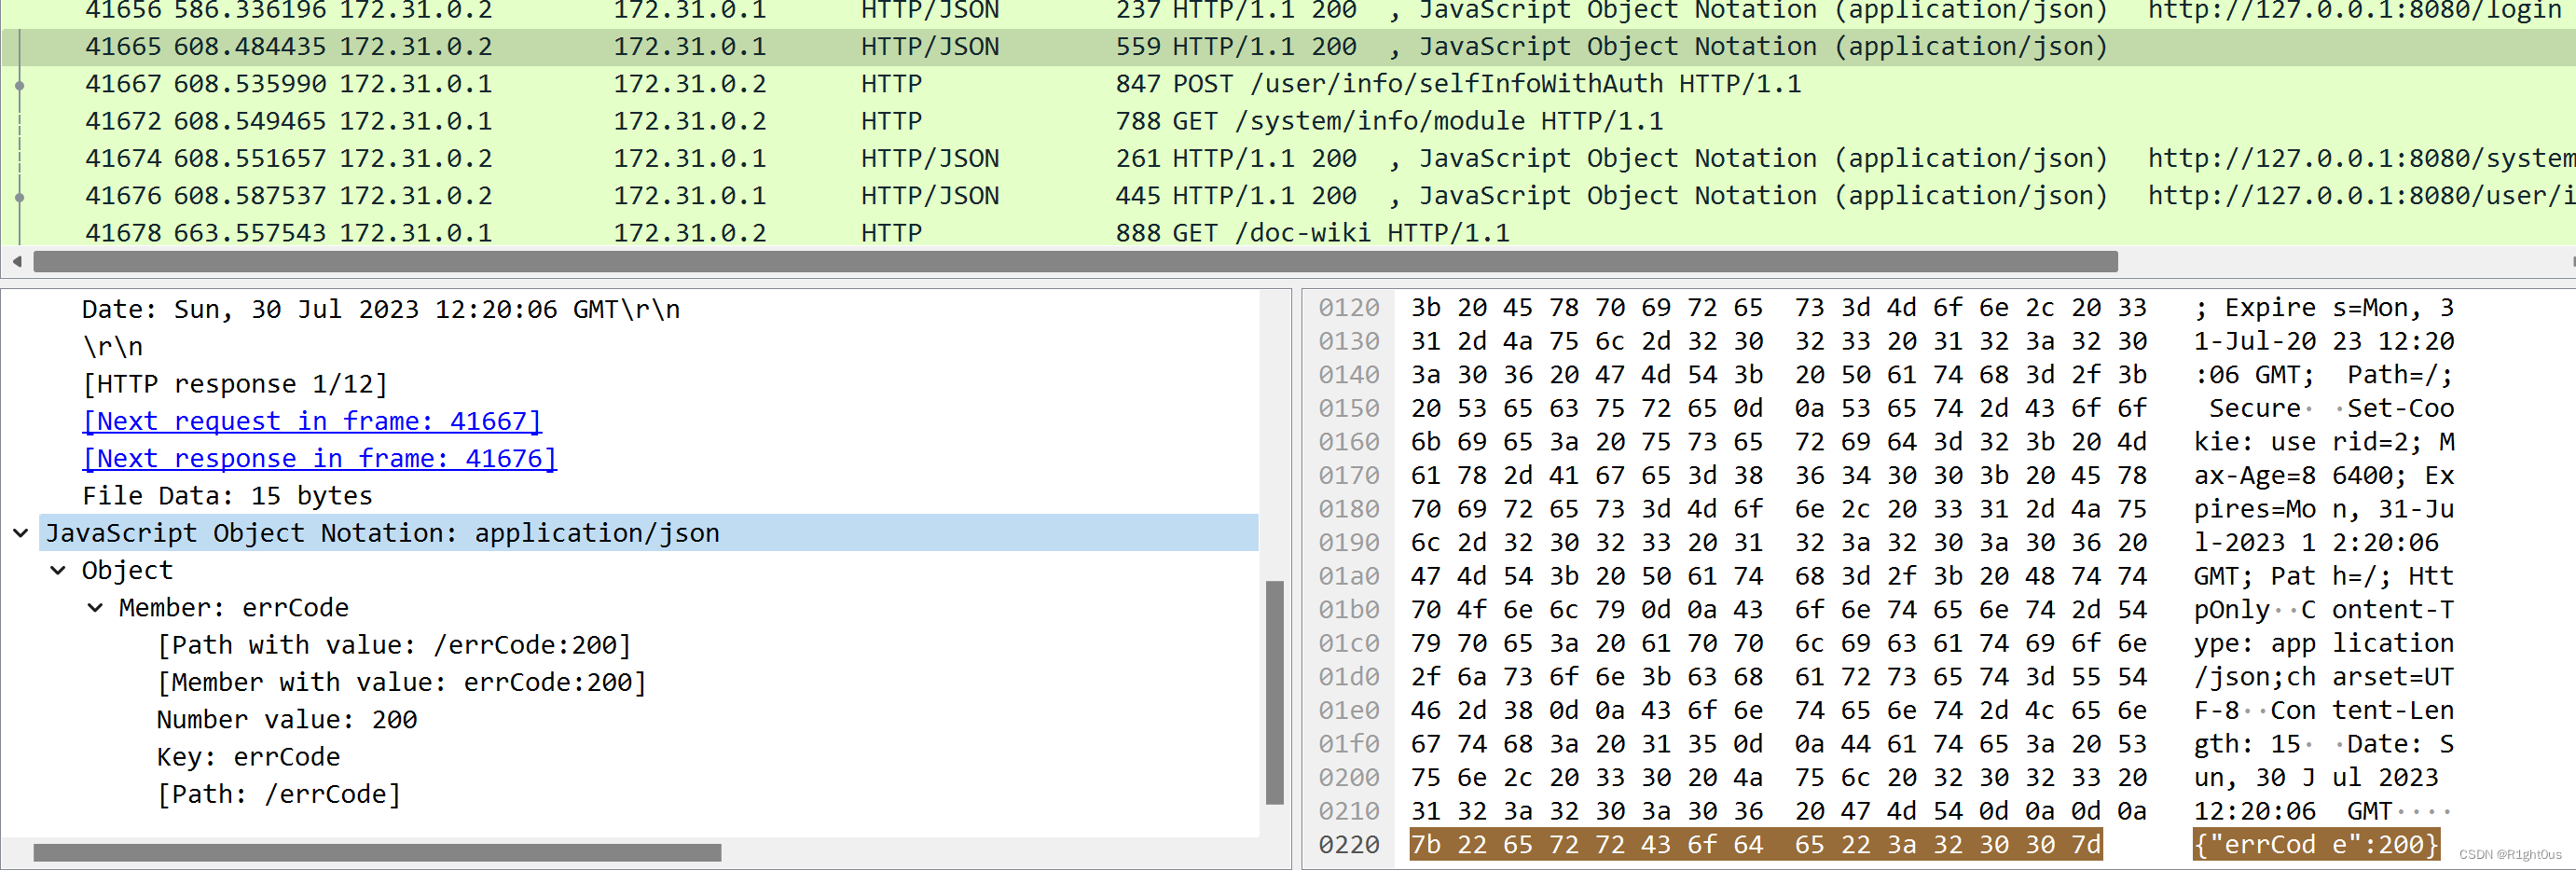Image resolution: width=2576 pixels, height=870 pixels.
Task: Select packet 41674 HTTP/JSON length 261
Action: pos(1288,158)
